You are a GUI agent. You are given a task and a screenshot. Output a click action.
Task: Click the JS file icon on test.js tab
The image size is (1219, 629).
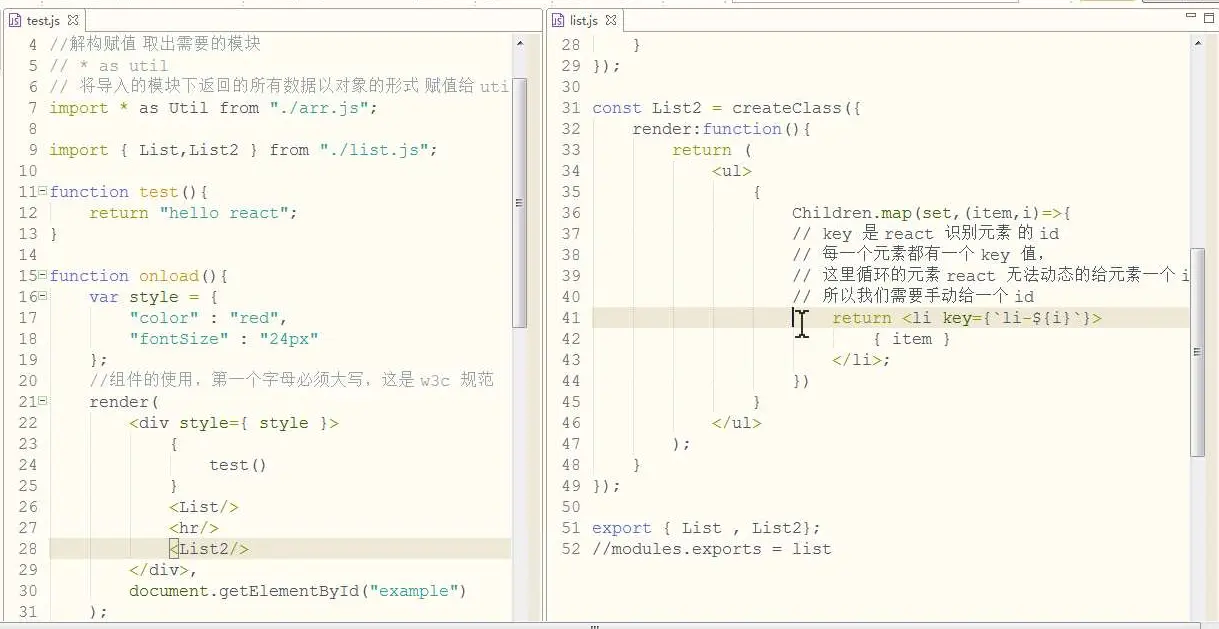tap(15, 20)
